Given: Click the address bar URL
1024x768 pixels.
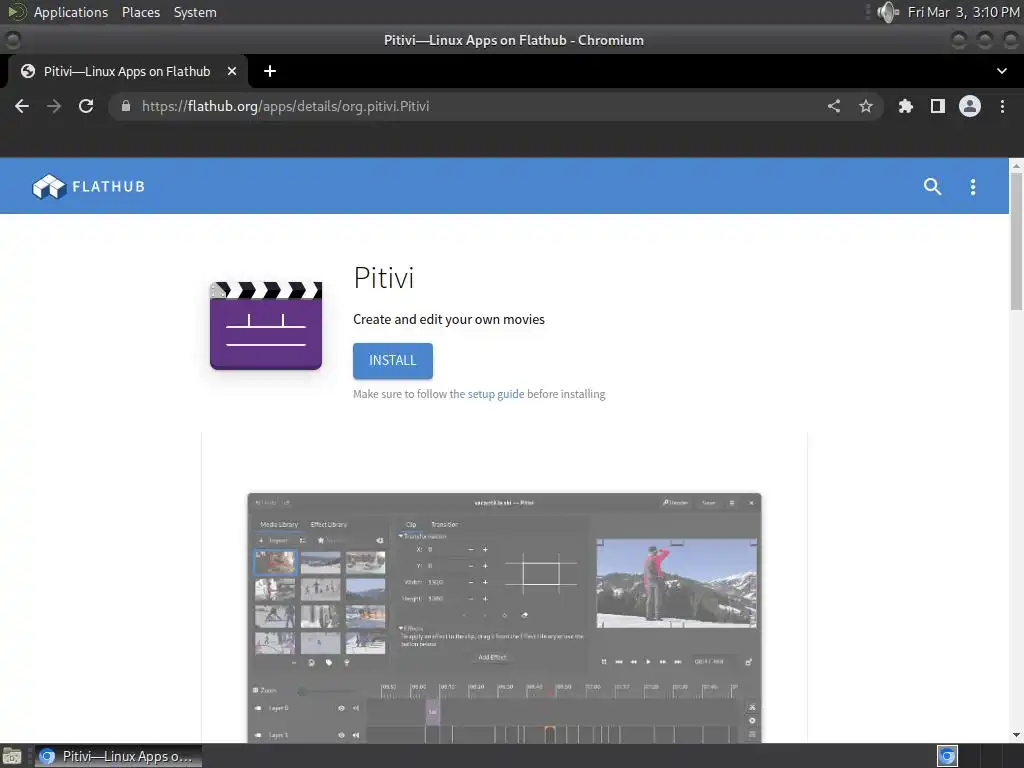Looking at the screenshot, I should 285,106.
